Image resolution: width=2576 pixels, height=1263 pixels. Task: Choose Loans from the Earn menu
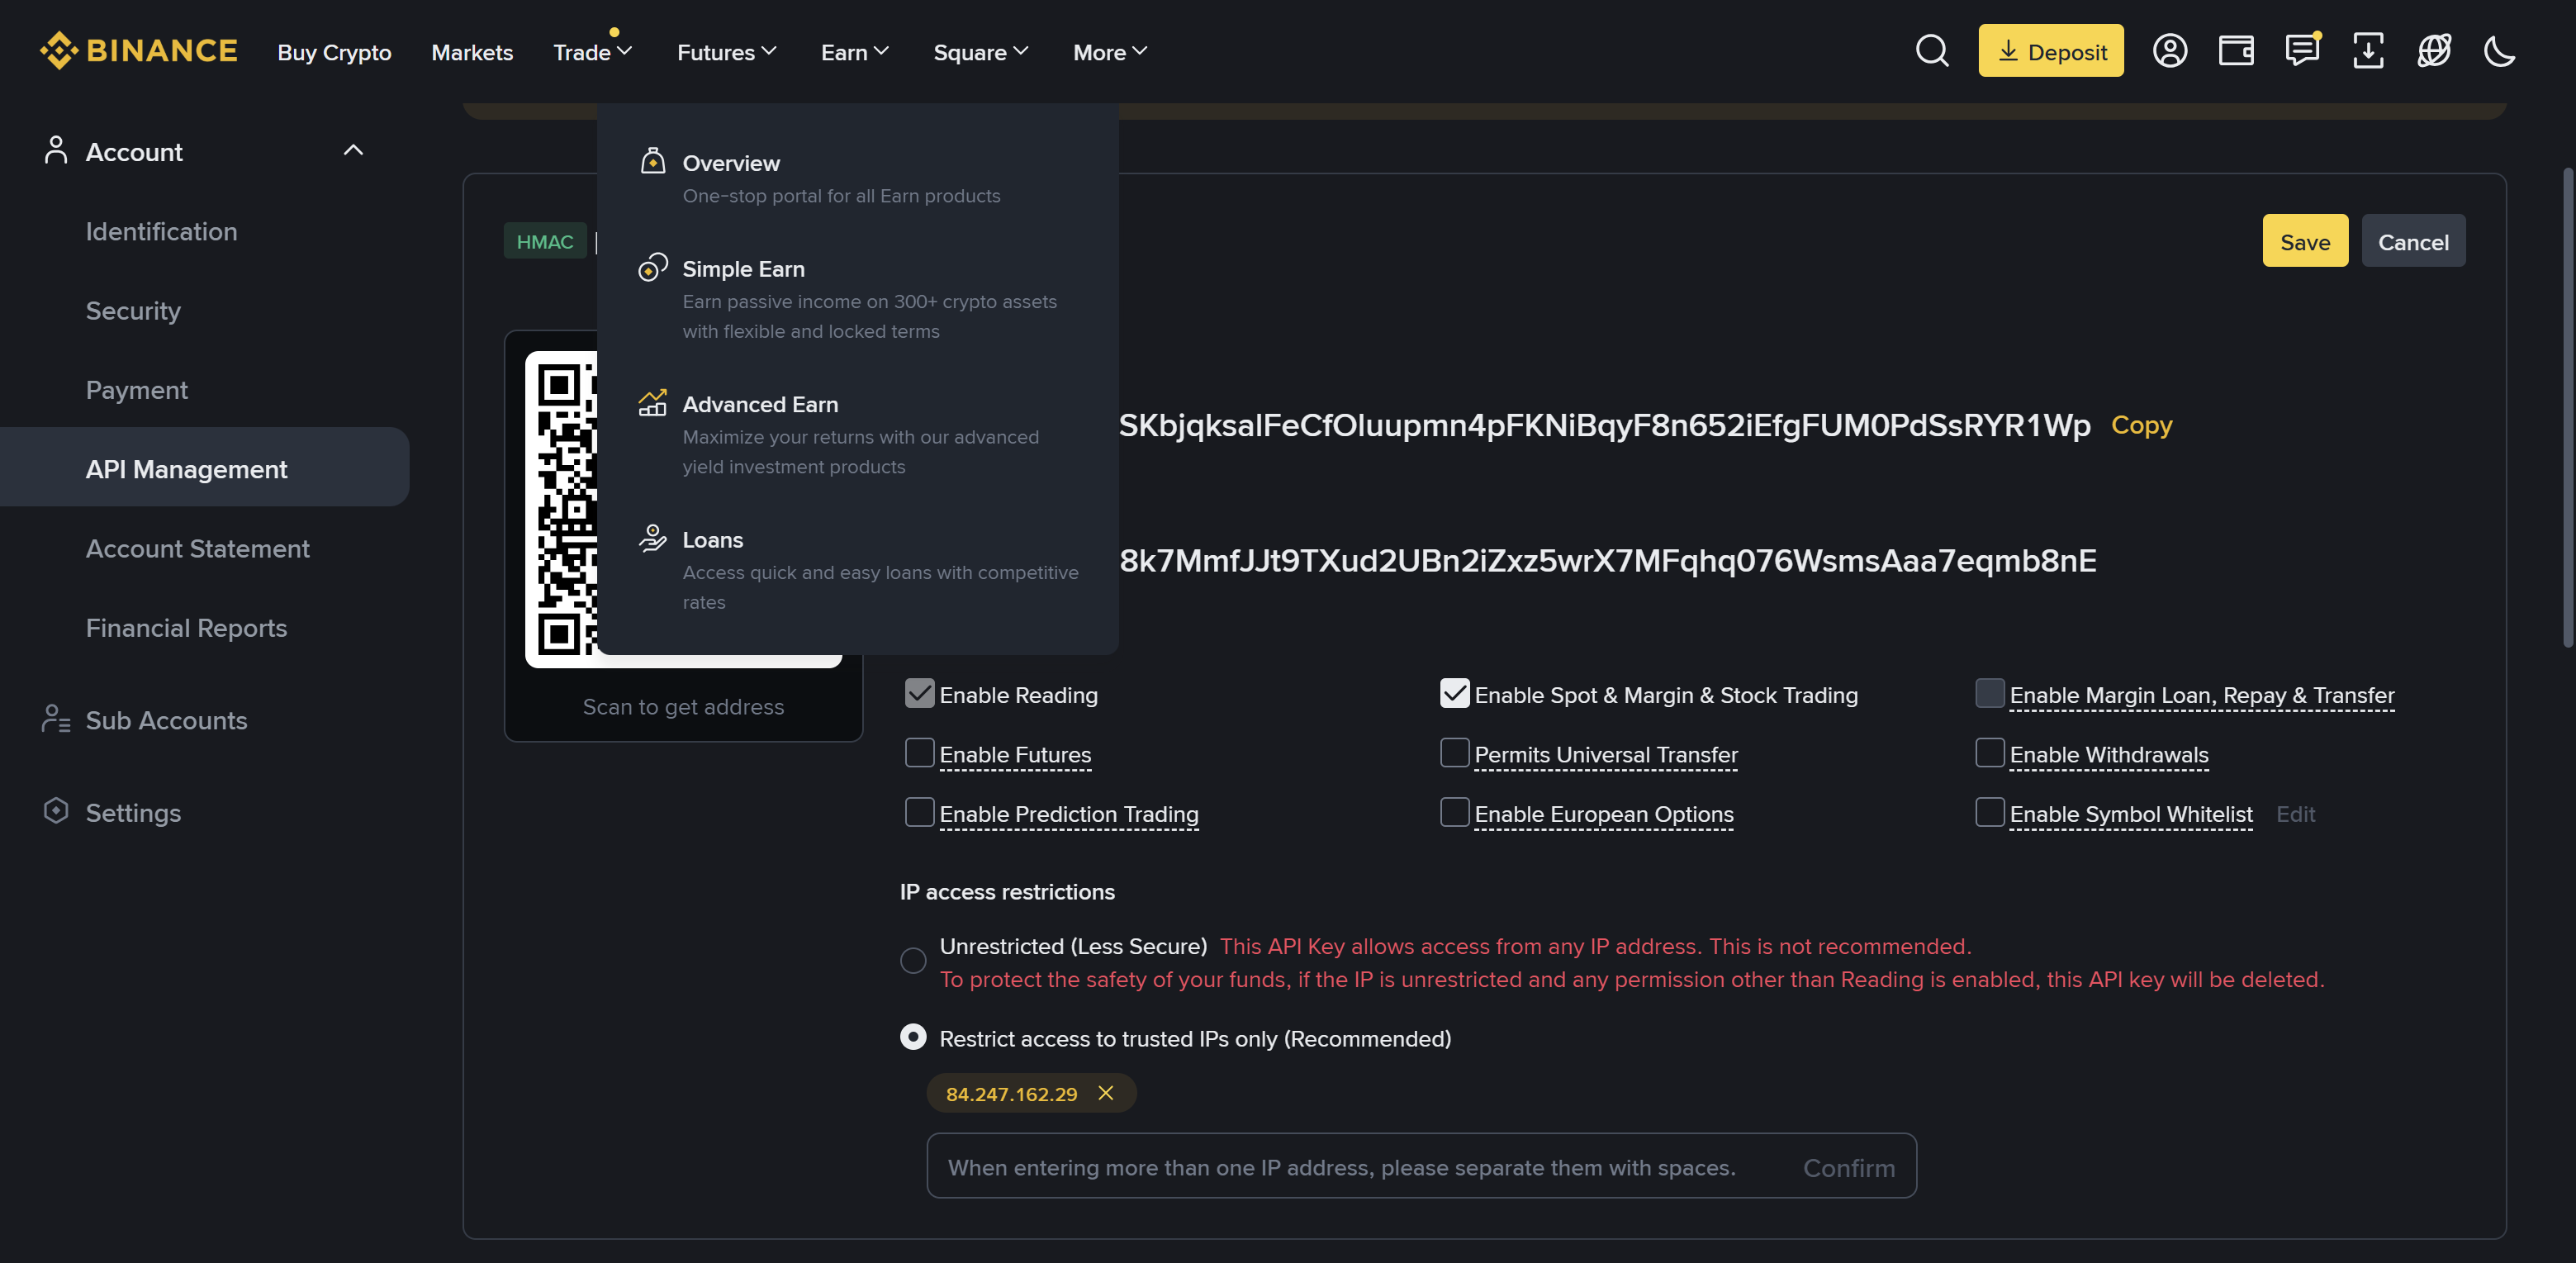858,570
